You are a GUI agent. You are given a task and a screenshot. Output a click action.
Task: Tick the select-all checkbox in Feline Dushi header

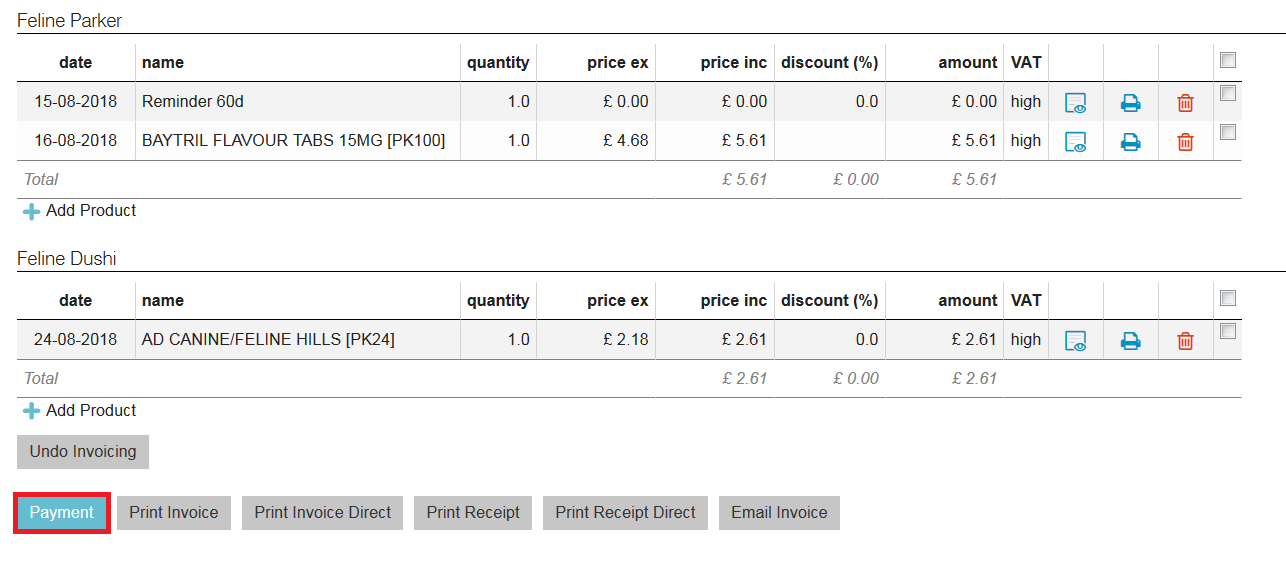point(1228,298)
